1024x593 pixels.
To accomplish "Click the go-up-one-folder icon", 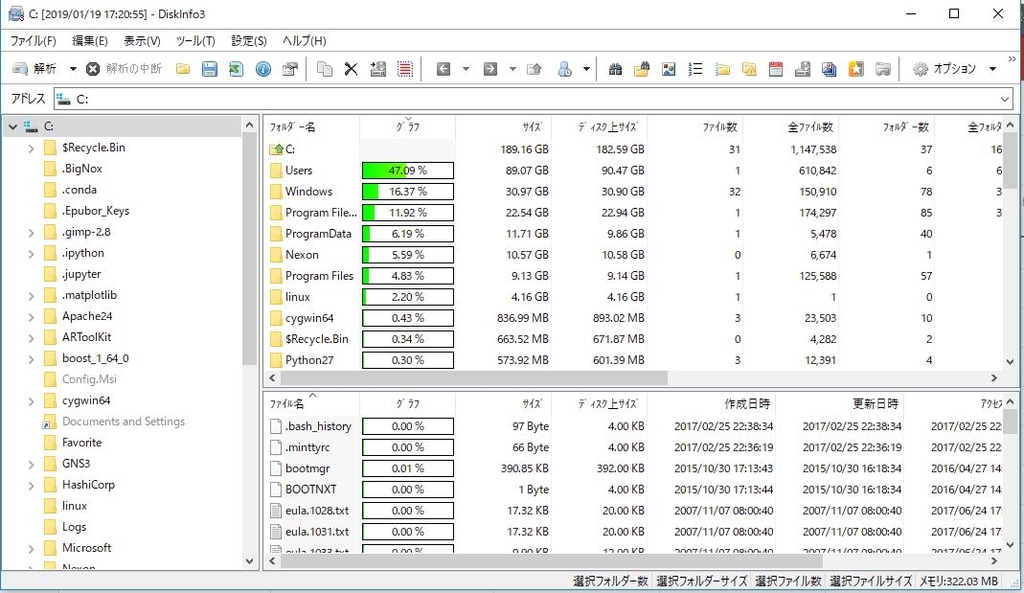I will point(534,69).
